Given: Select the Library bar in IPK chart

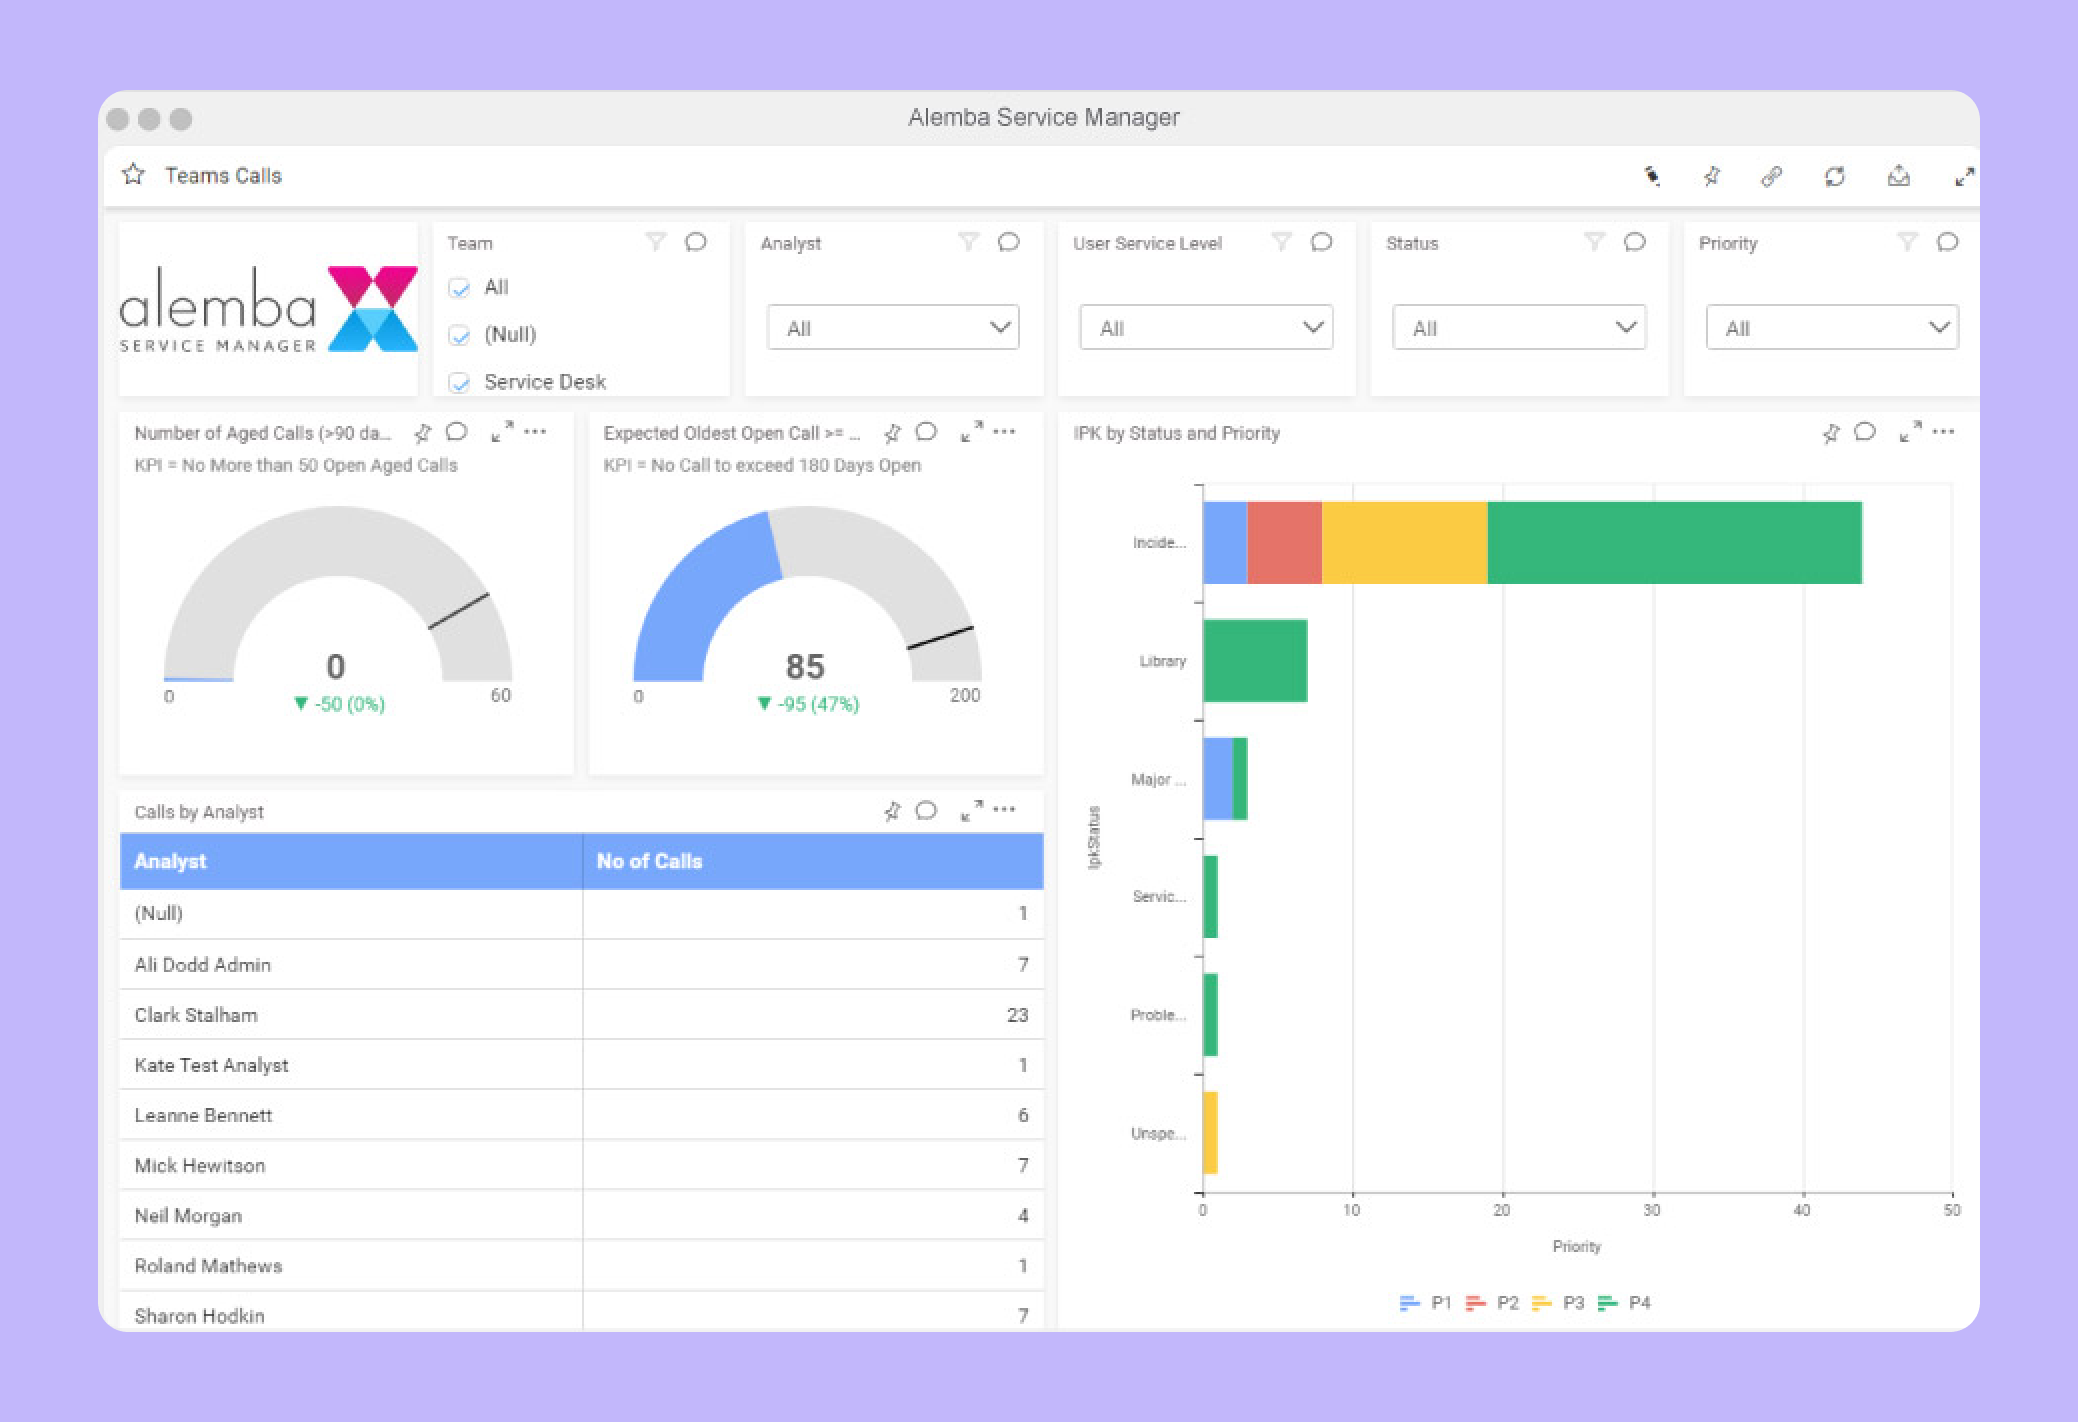Looking at the screenshot, I should 1255,661.
